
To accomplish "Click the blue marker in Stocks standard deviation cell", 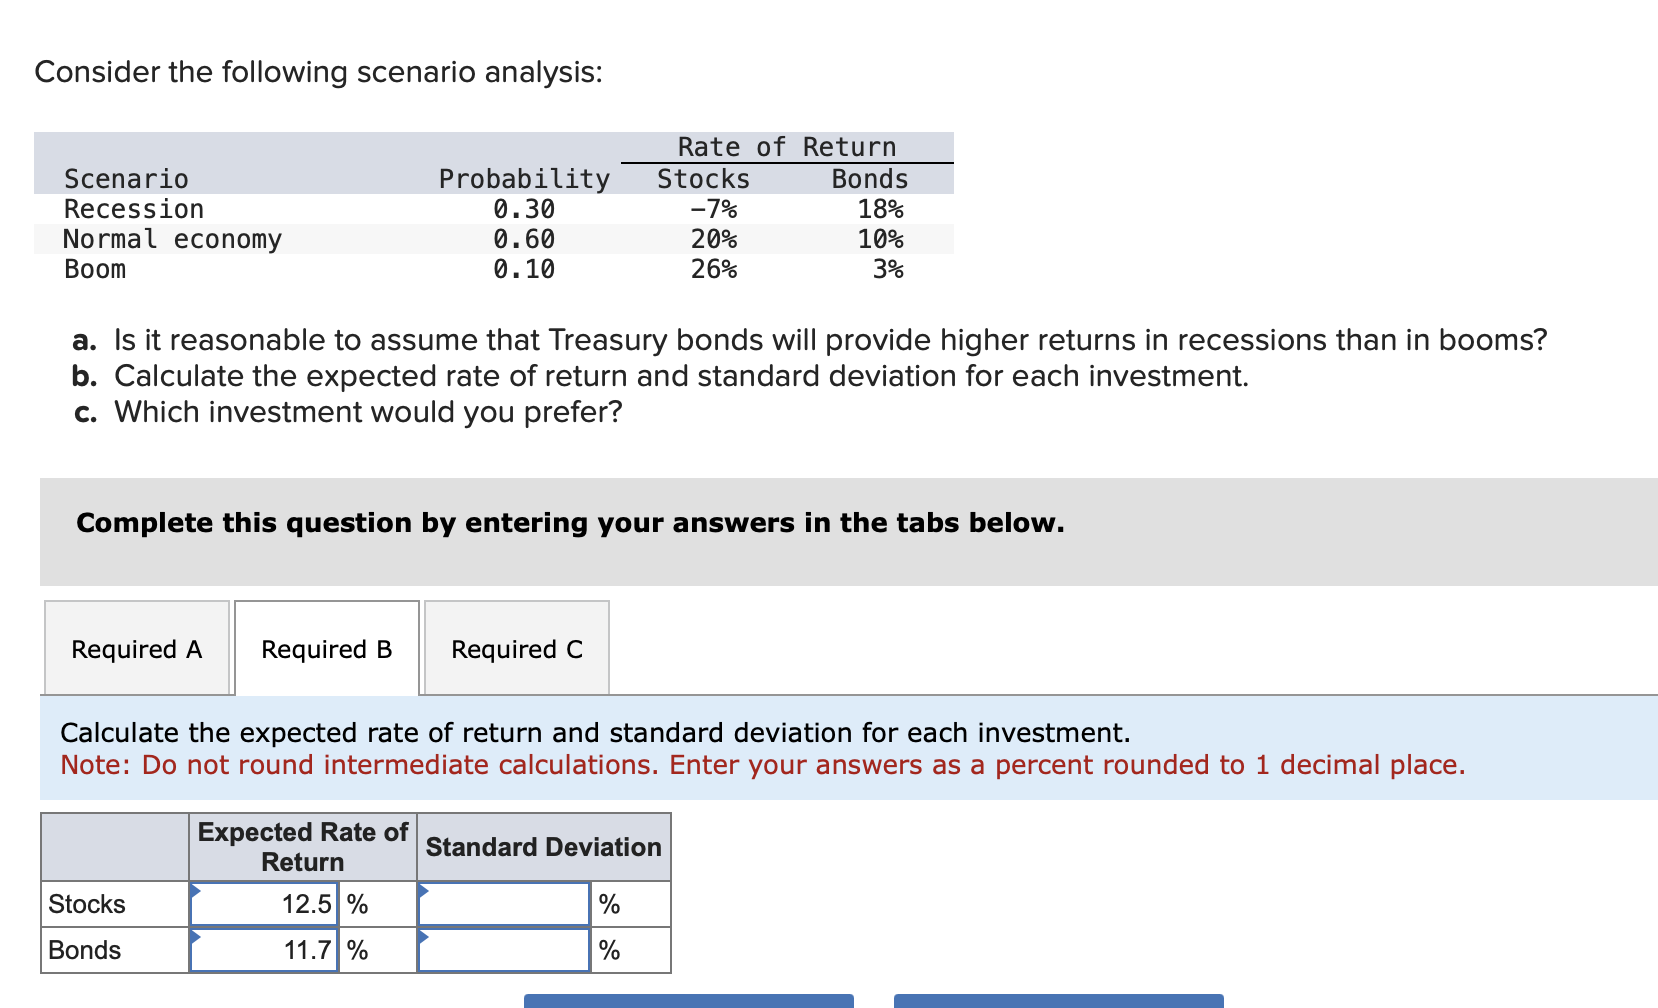I will [x=425, y=893].
